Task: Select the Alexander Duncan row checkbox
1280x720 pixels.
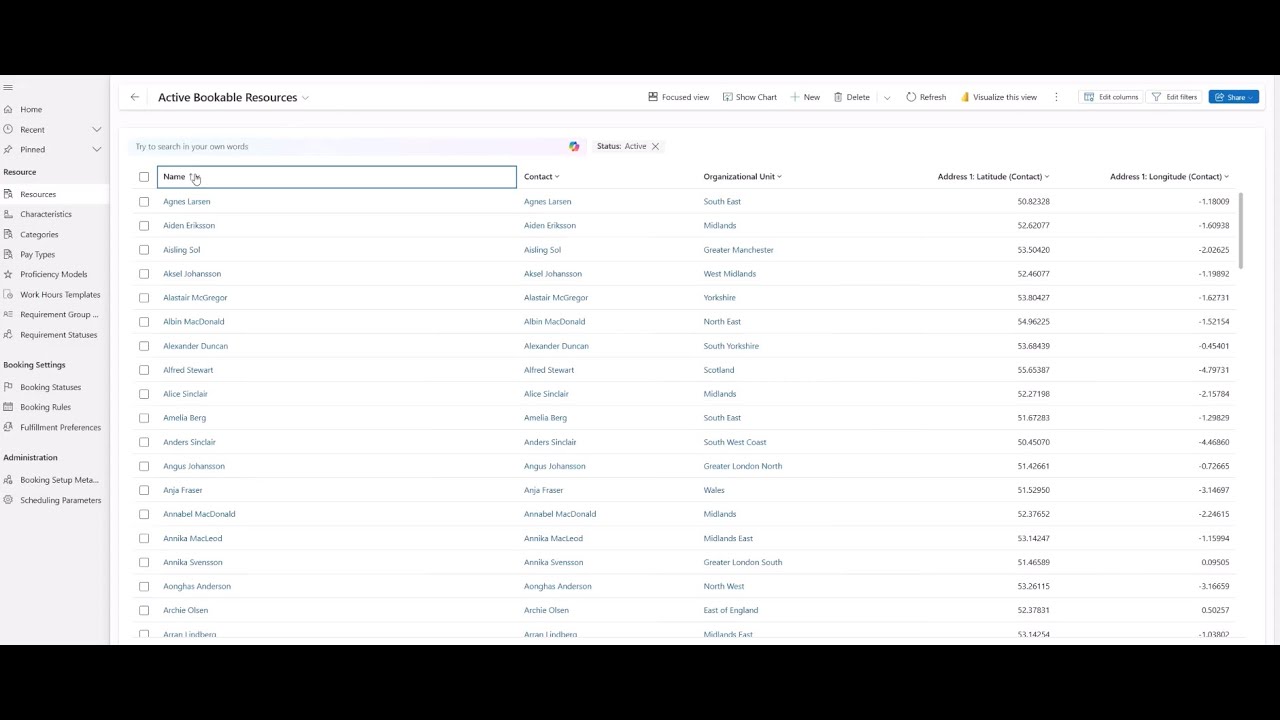Action: tap(144, 345)
